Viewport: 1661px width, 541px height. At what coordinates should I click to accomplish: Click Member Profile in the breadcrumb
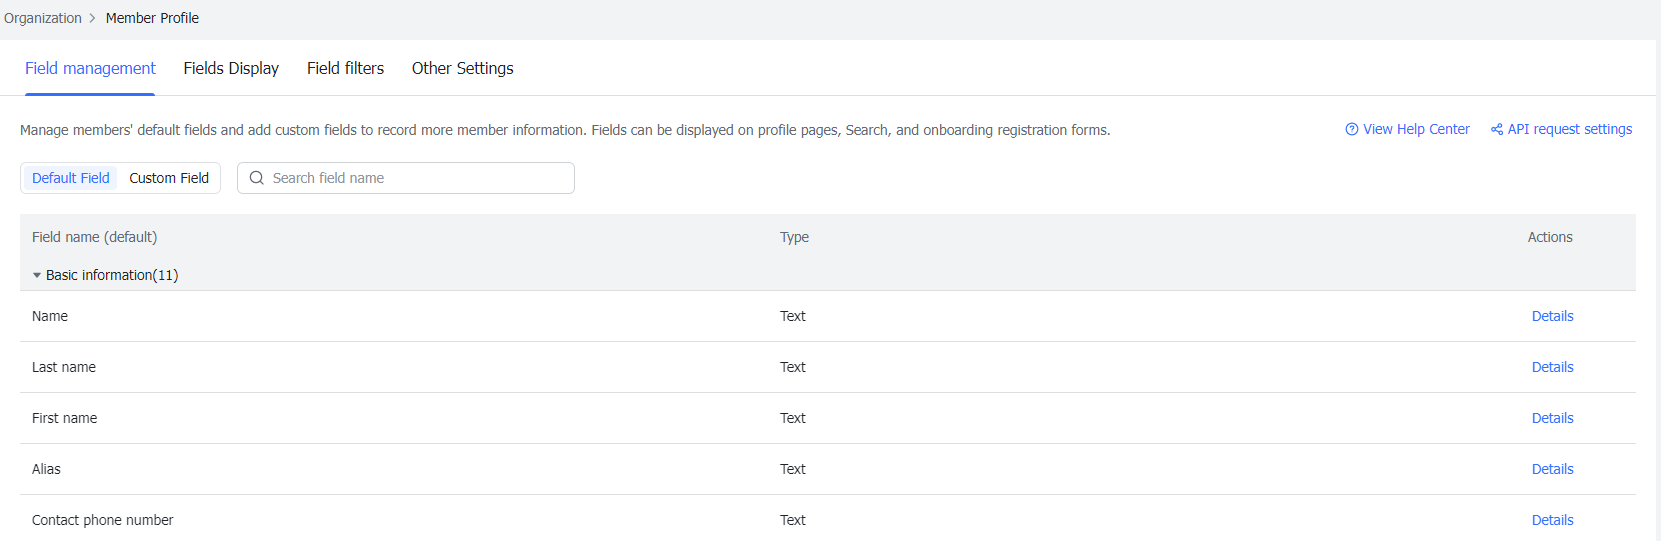point(152,18)
